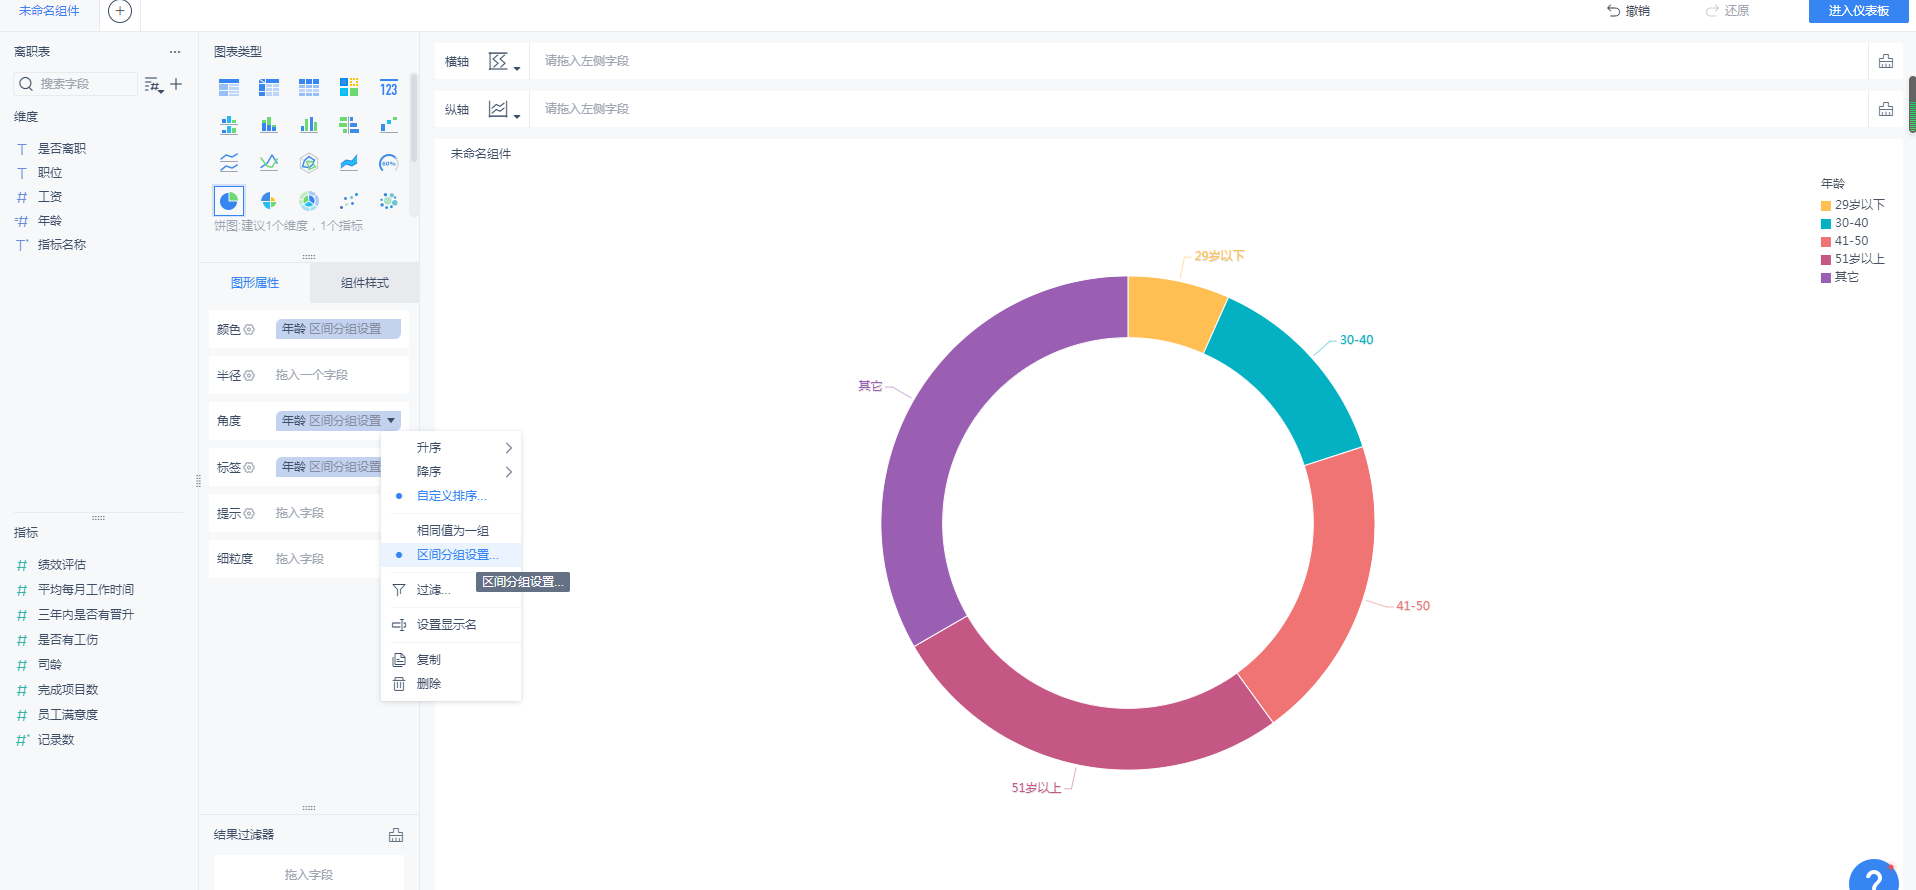This screenshot has height=890, width=1916.
Task: Open the 未命名组件 tab at top
Action: tap(49, 11)
